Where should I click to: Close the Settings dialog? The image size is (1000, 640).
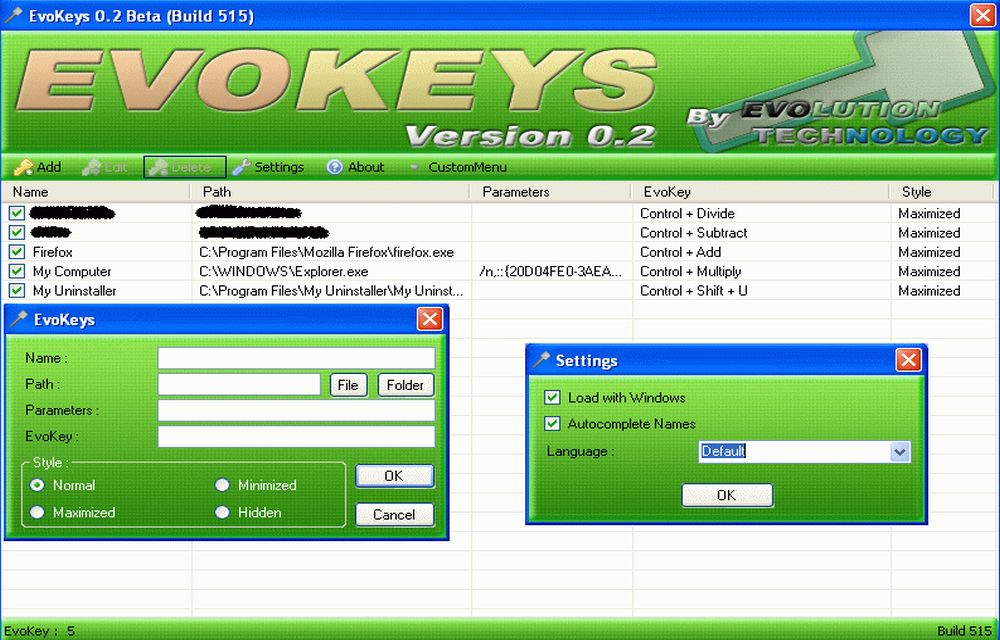pyautogui.click(x=908, y=360)
